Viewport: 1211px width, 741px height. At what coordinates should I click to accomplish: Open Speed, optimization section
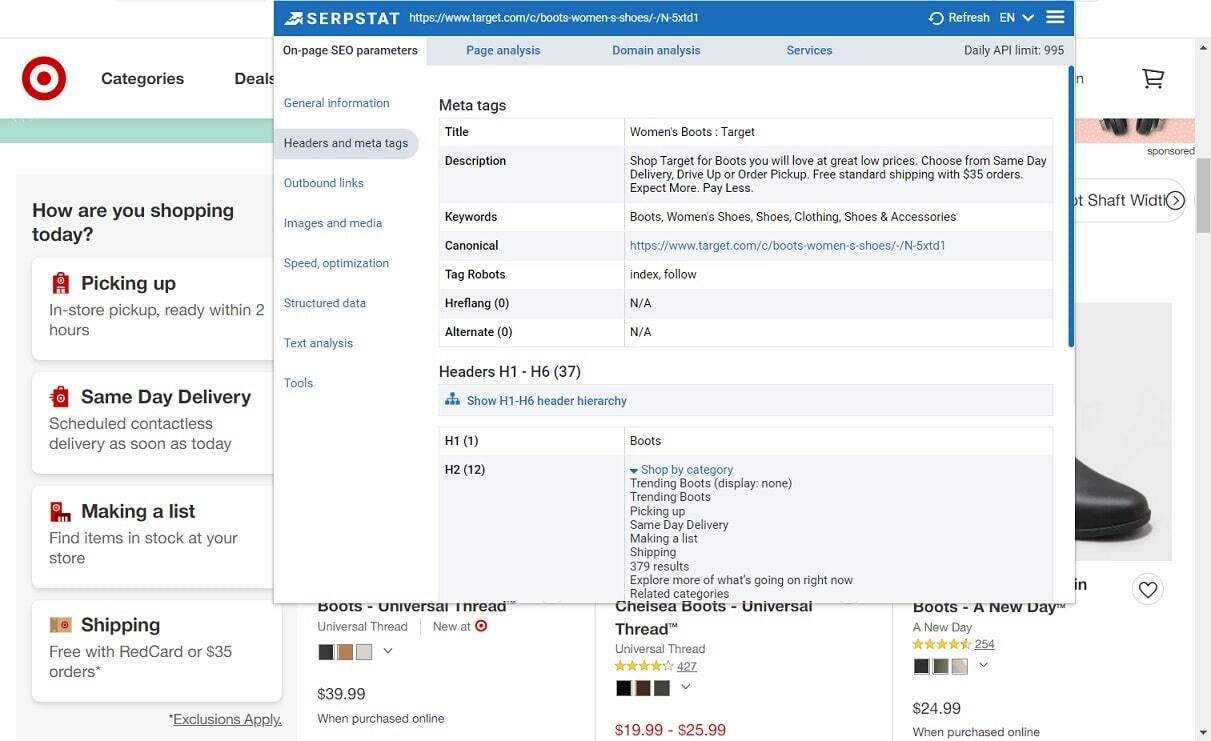(336, 263)
